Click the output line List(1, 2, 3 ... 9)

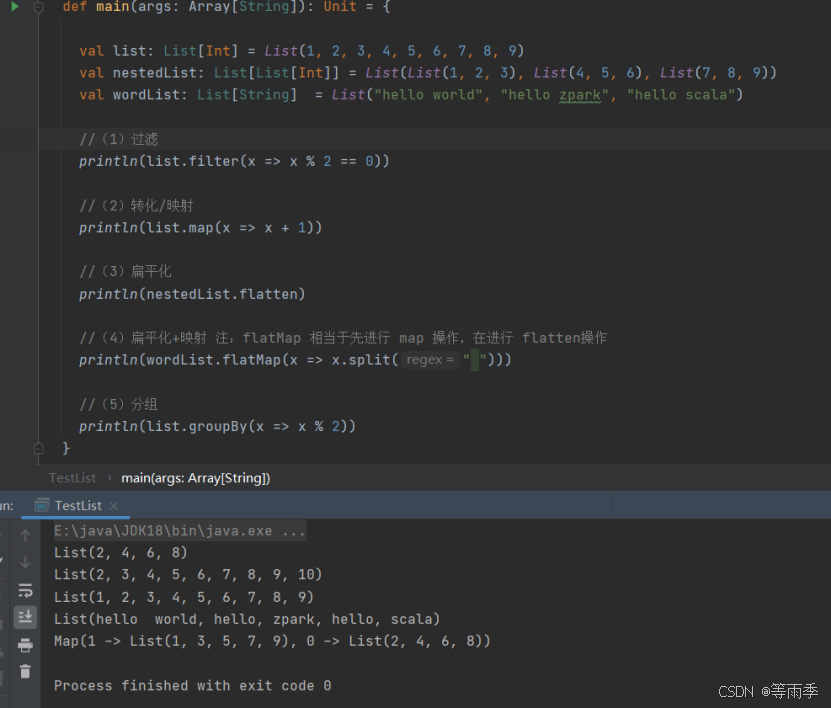[x=183, y=597]
